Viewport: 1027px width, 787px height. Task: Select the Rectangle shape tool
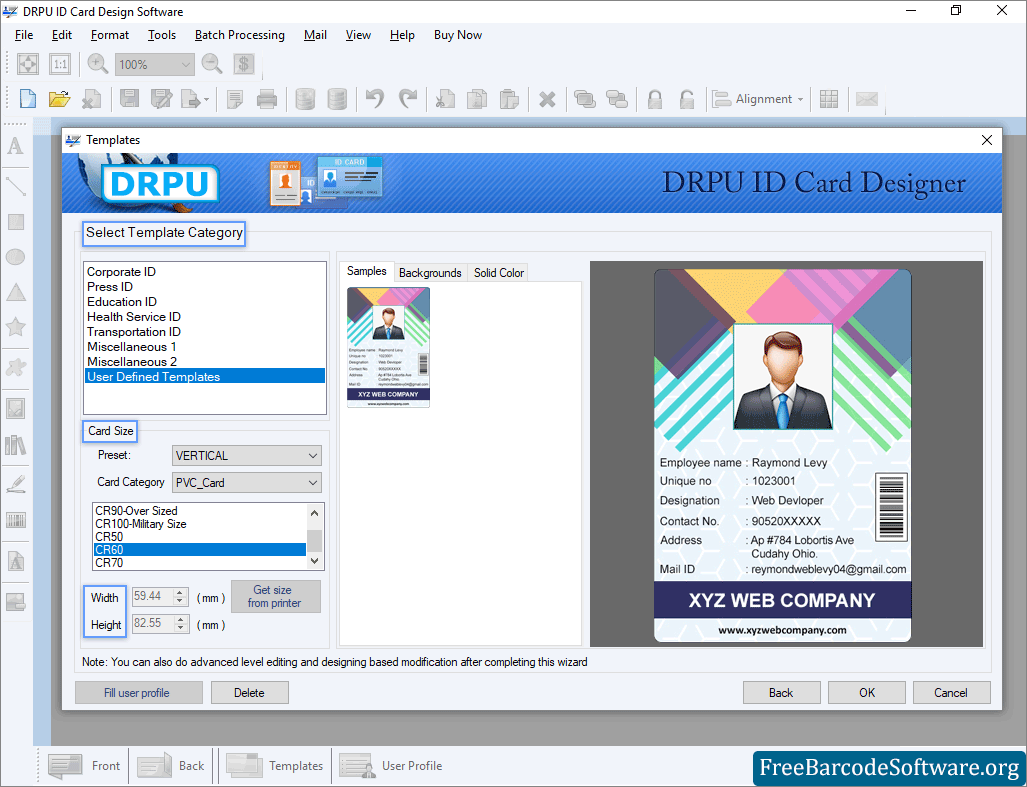pyautogui.click(x=16, y=222)
